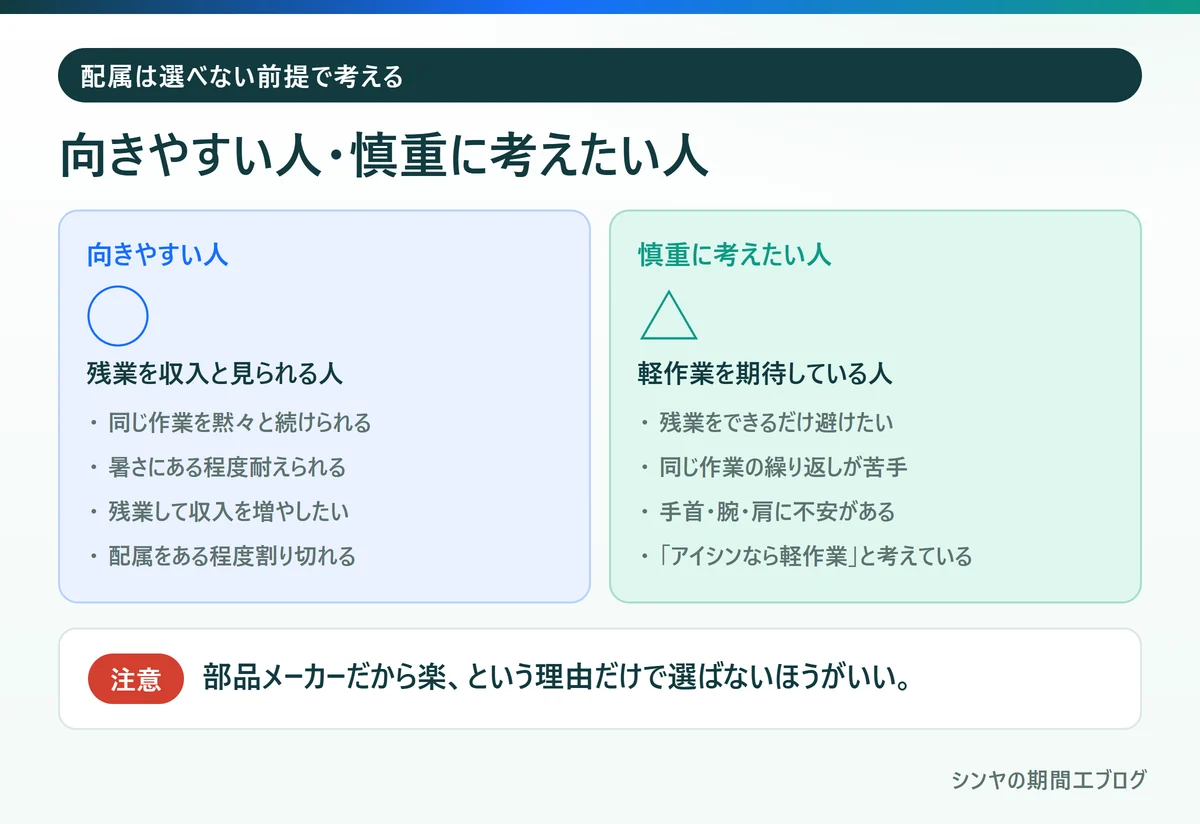This screenshot has width=1200, height=824.
Task: Click the bullet 残業をできるだけ避けたい
Action: coord(777,422)
